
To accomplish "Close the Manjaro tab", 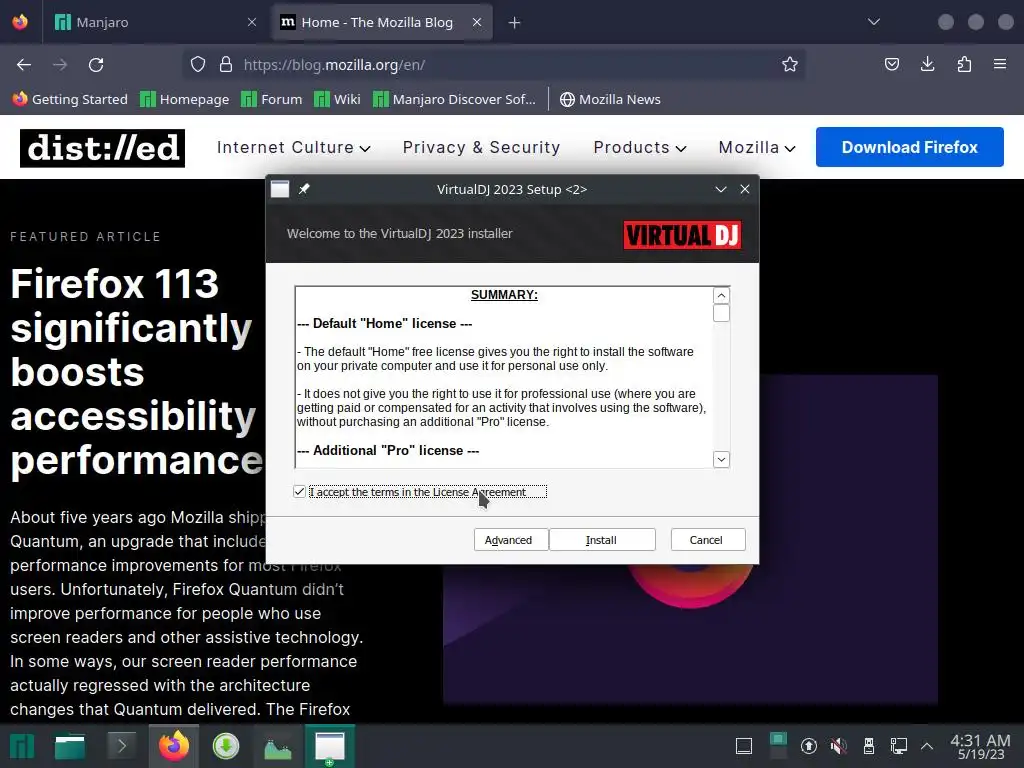I will [251, 22].
